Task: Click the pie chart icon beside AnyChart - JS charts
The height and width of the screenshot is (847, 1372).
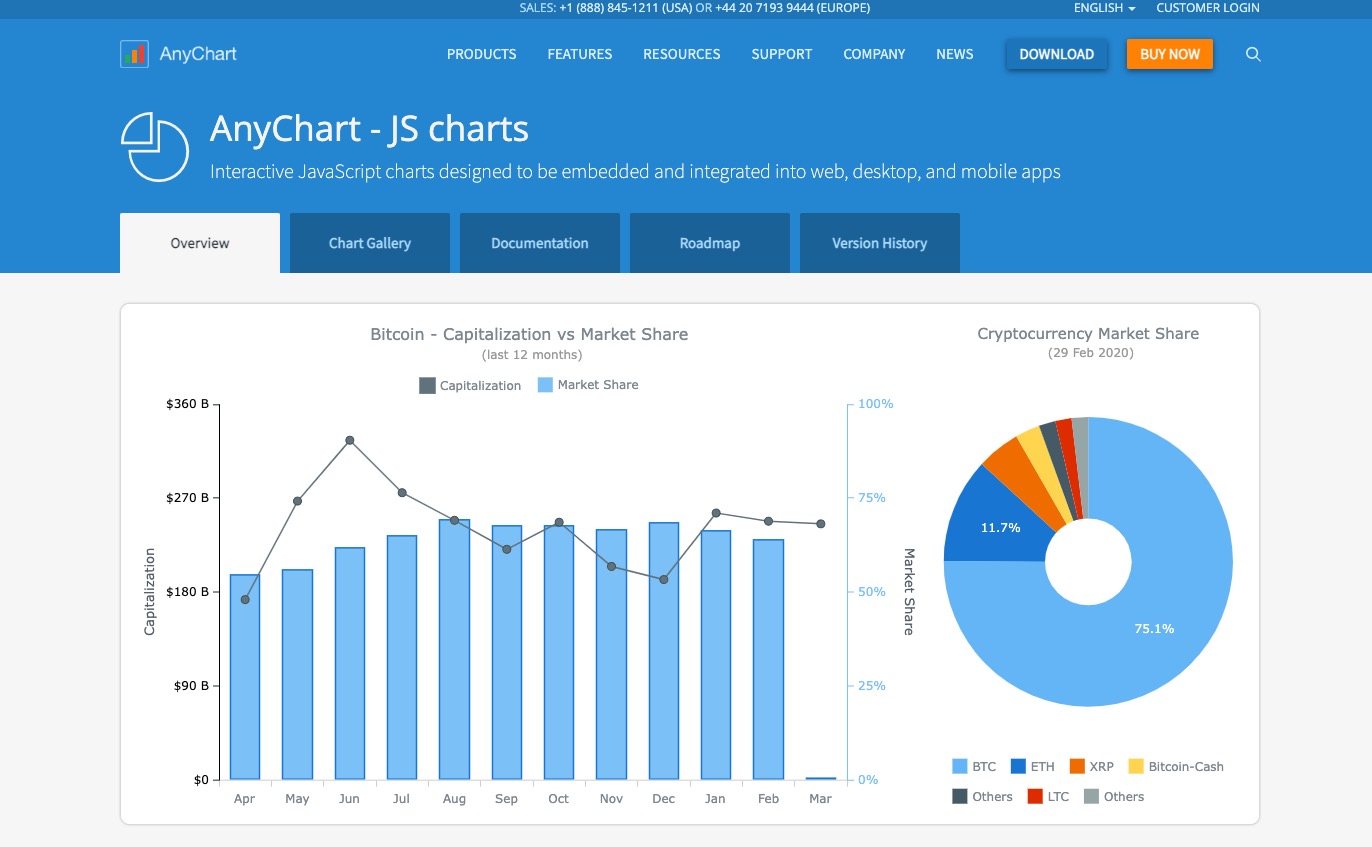Action: 155,146
